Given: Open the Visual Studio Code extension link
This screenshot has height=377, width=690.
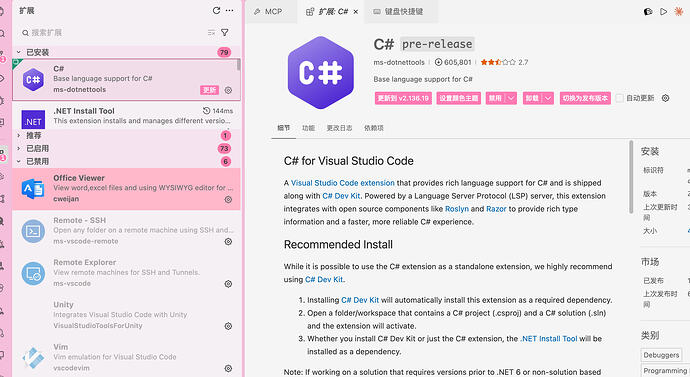Looking at the screenshot, I should point(342,183).
